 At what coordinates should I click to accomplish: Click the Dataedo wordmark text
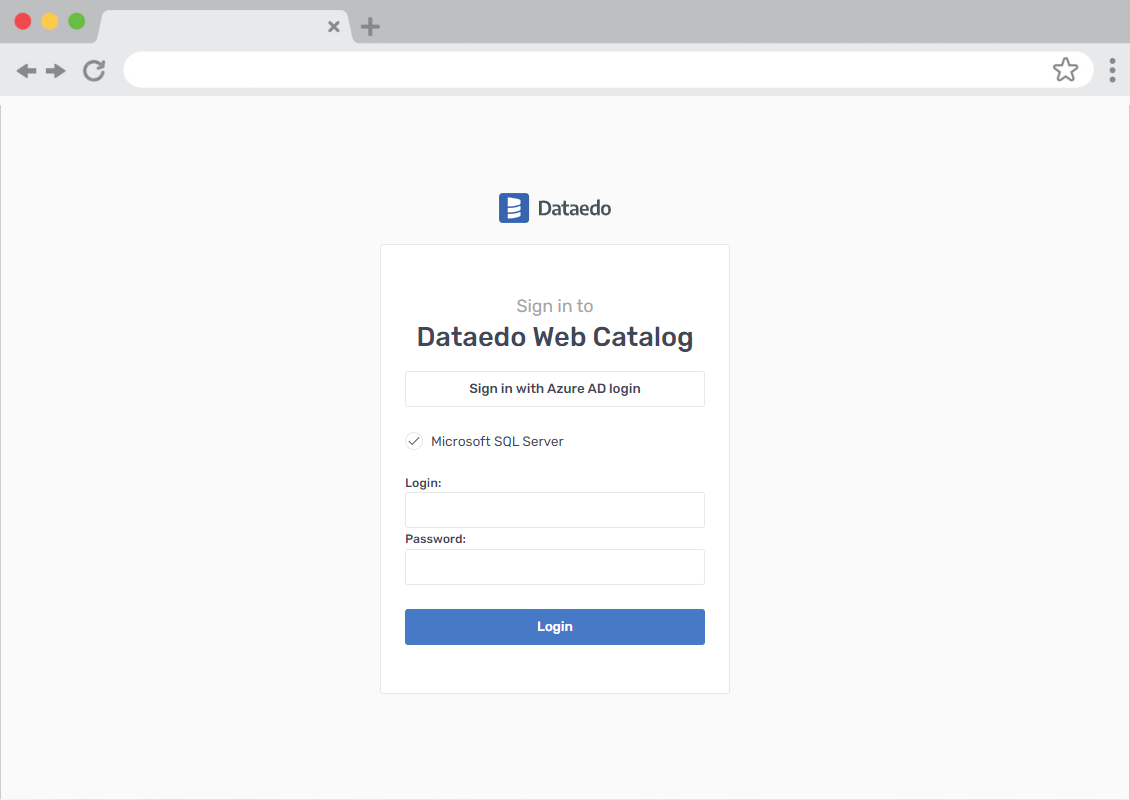pyautogui.click(x=574, y=208)
